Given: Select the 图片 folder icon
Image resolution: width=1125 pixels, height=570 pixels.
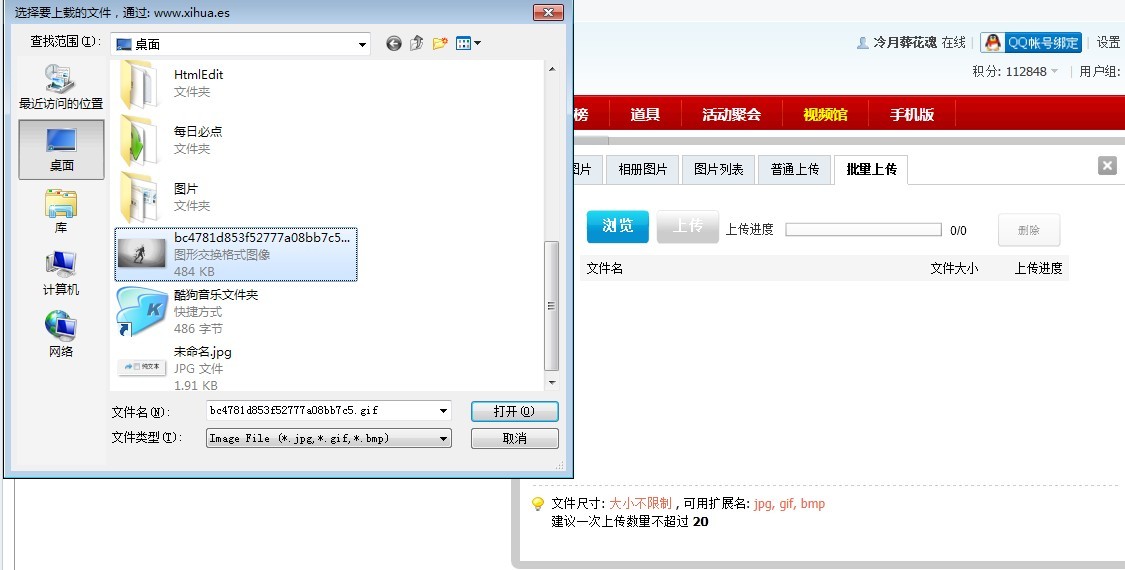Looking at the screenshot, I should coord(139,197).
